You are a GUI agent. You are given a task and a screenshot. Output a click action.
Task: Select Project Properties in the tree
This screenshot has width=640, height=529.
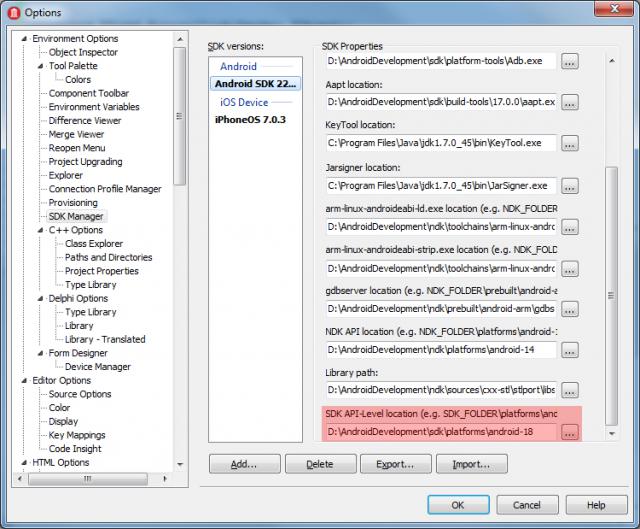pos(102,271)
